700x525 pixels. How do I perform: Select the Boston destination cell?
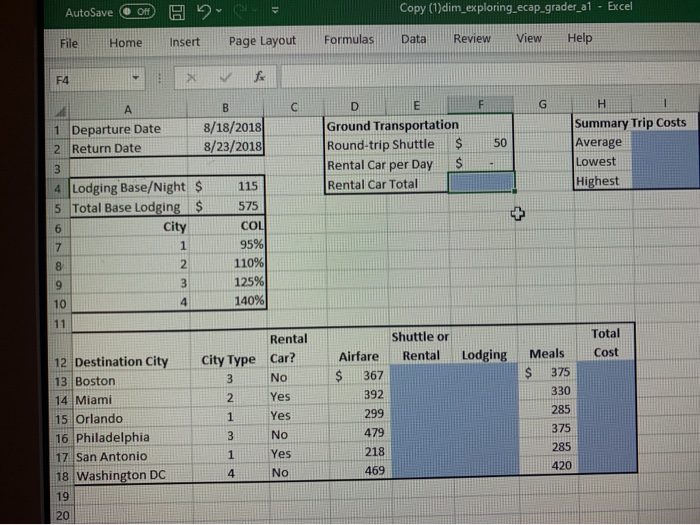[x=132, y=381]
